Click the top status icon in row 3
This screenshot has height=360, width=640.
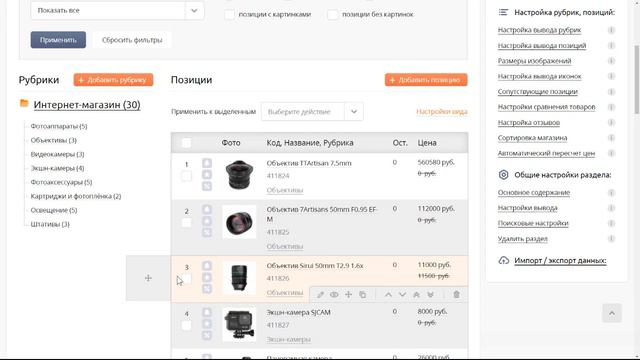coord(207,266)
